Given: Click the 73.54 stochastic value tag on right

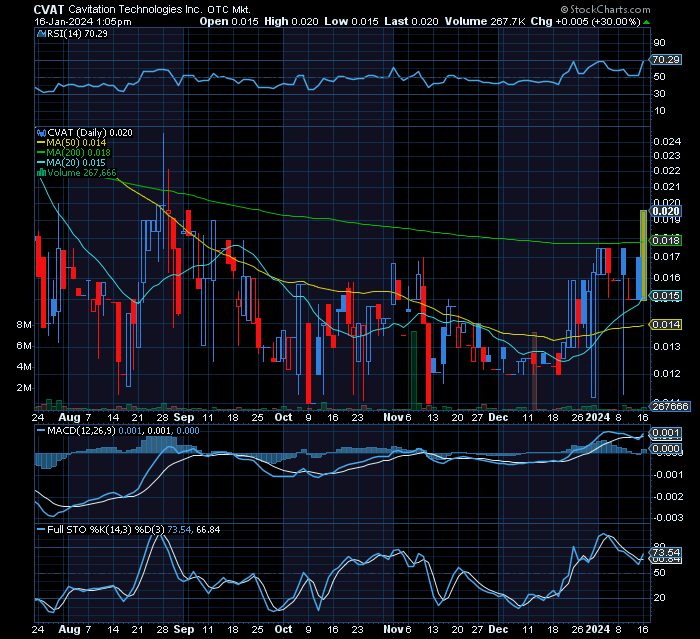Looking at the screenshot, I should (666, 552).
